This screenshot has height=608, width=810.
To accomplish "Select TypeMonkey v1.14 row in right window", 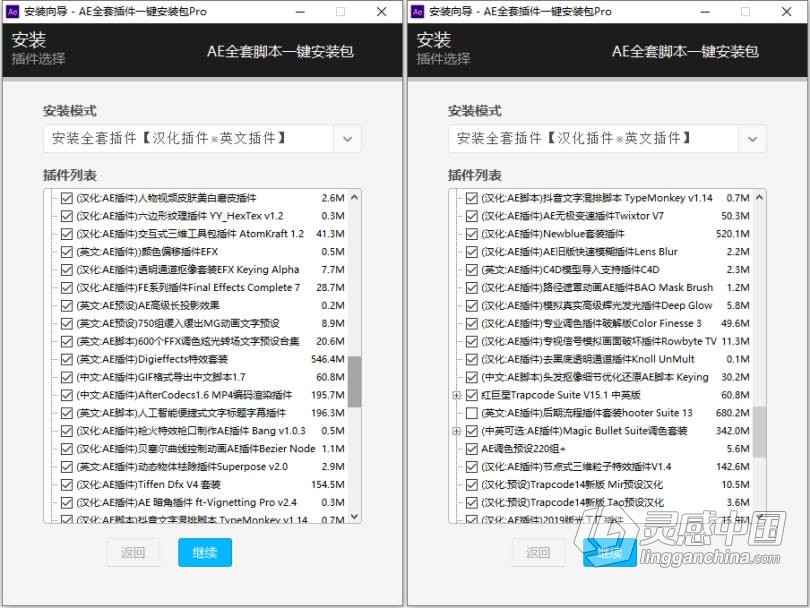I will pyautogui.click(x=608, y=198).
